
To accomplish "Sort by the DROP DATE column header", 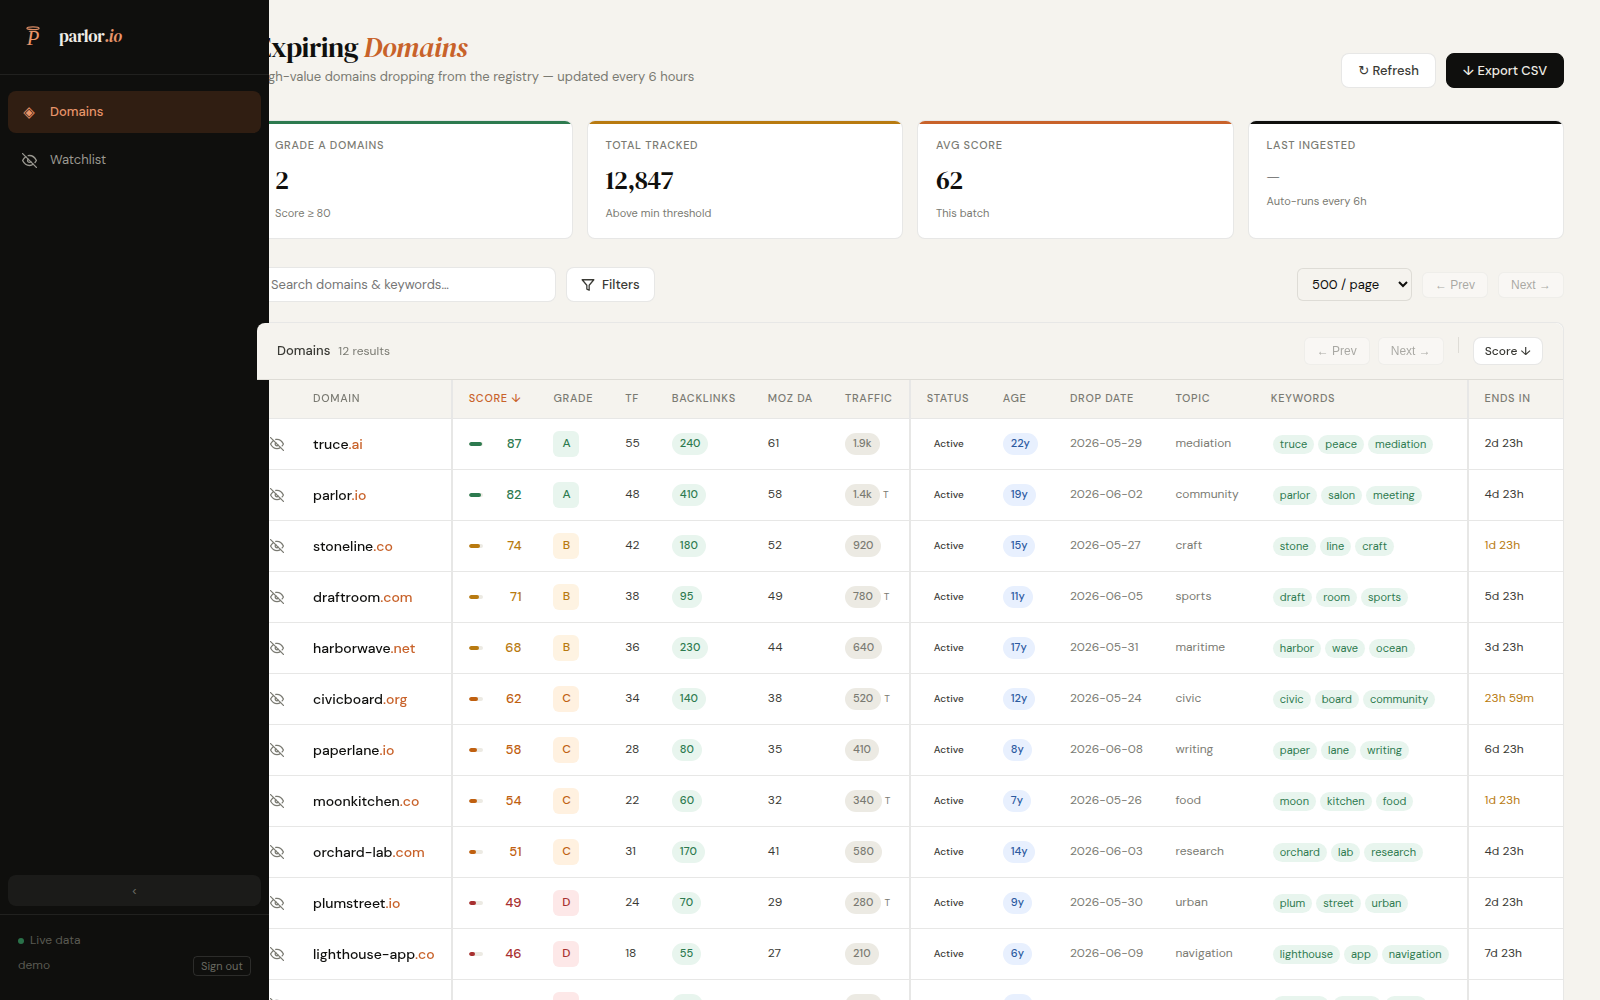I will click(1101, 398).
